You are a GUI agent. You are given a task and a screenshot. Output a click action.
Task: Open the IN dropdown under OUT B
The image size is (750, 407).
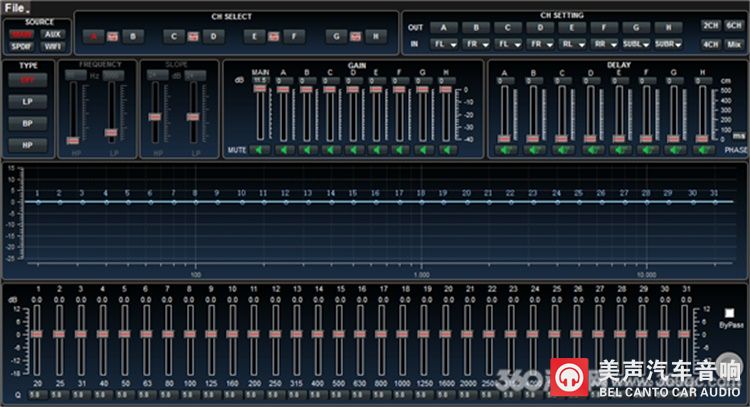(476, 44)
